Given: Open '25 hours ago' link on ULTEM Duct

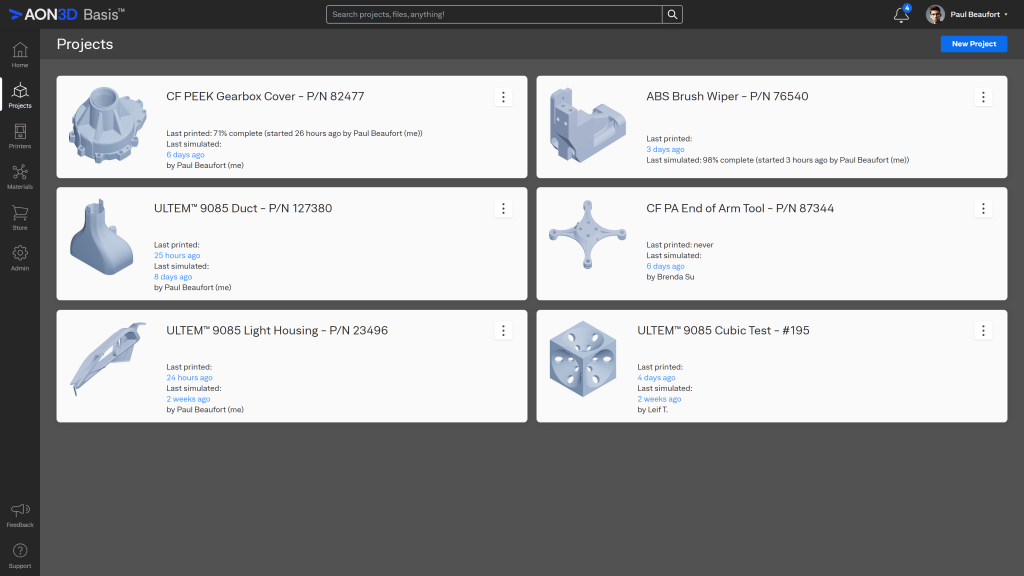Looking at the screenshot, I should coord(177,255).
